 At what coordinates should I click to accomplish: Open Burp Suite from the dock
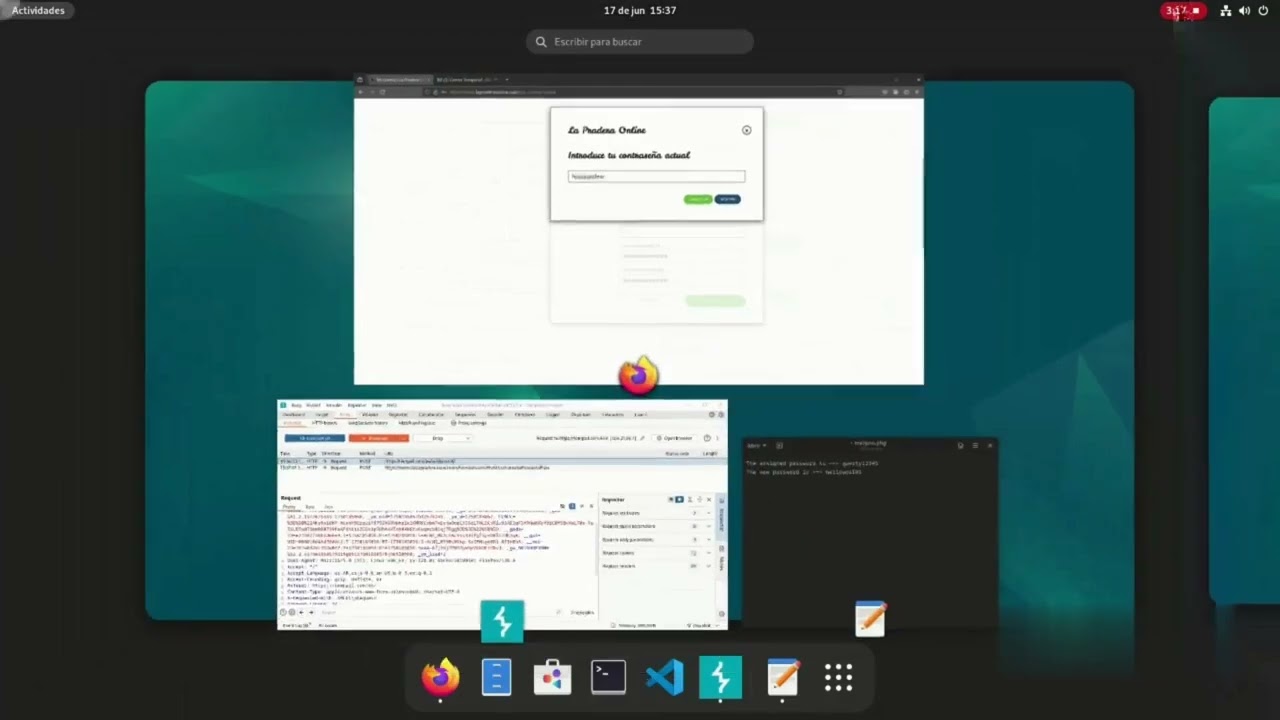tap(720, 678)
